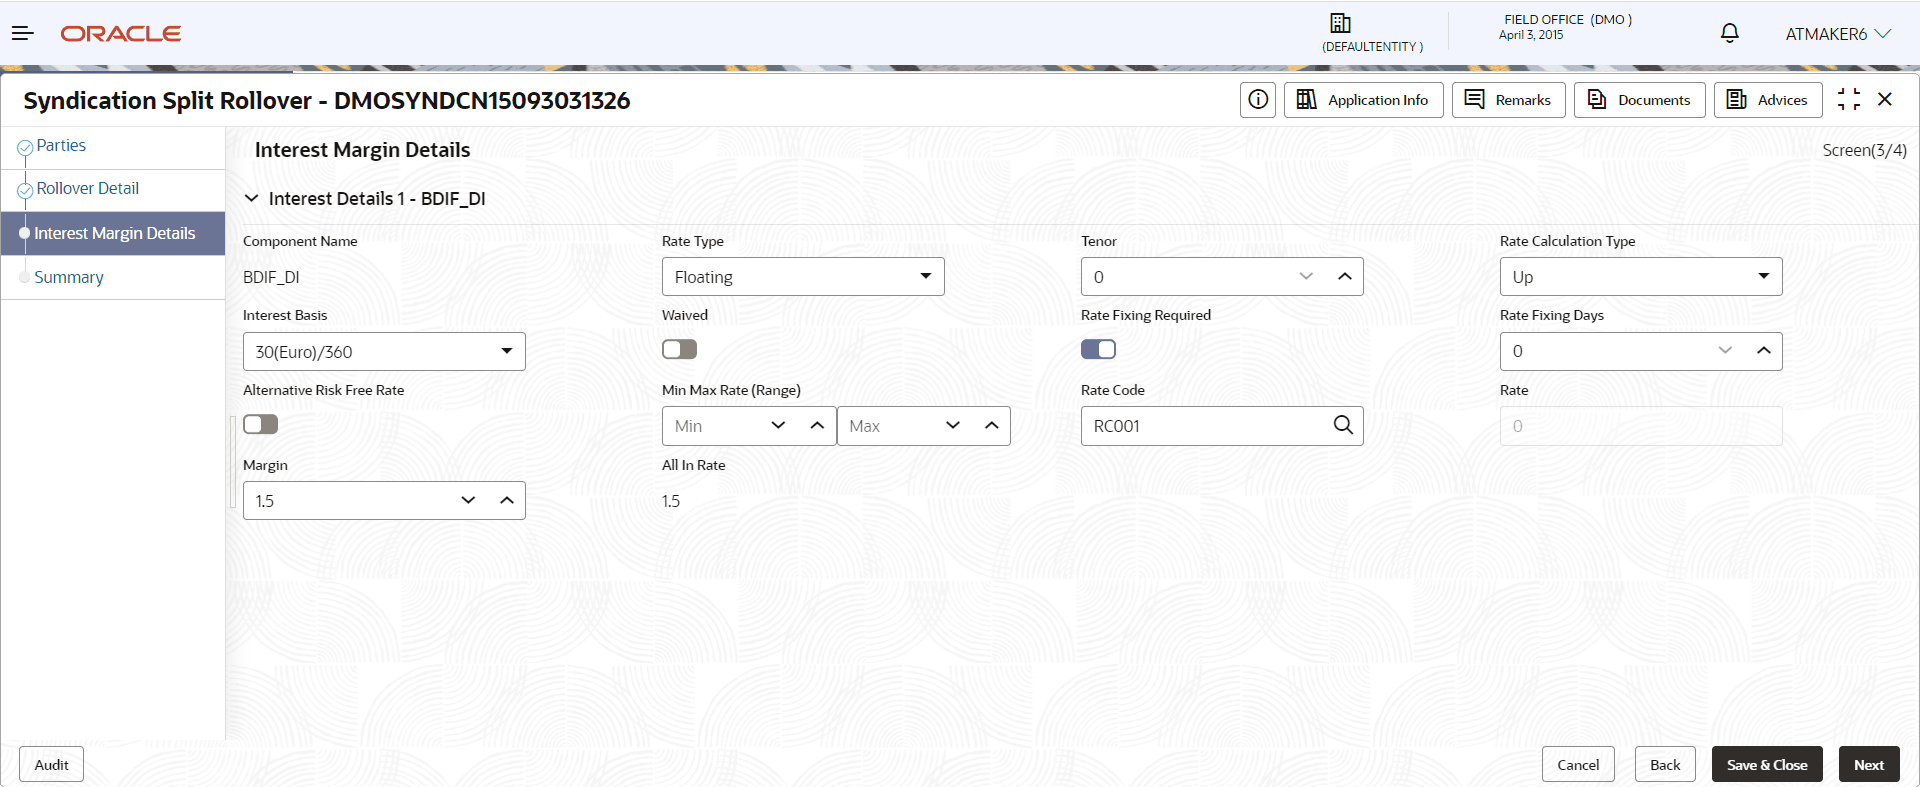Decrease the Tenor value with down arrow

point(1306,277)
